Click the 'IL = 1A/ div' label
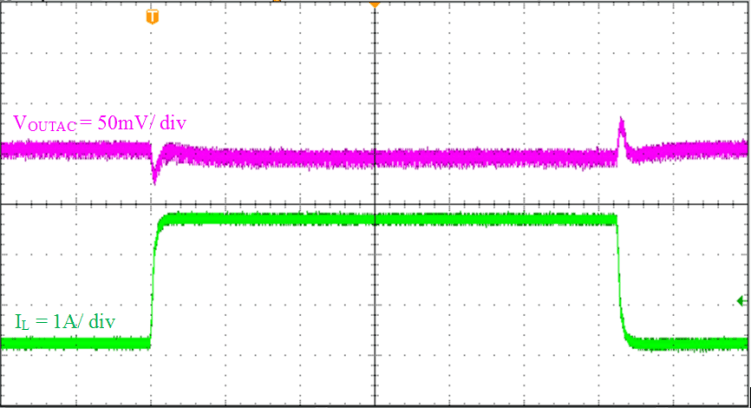 65,321
